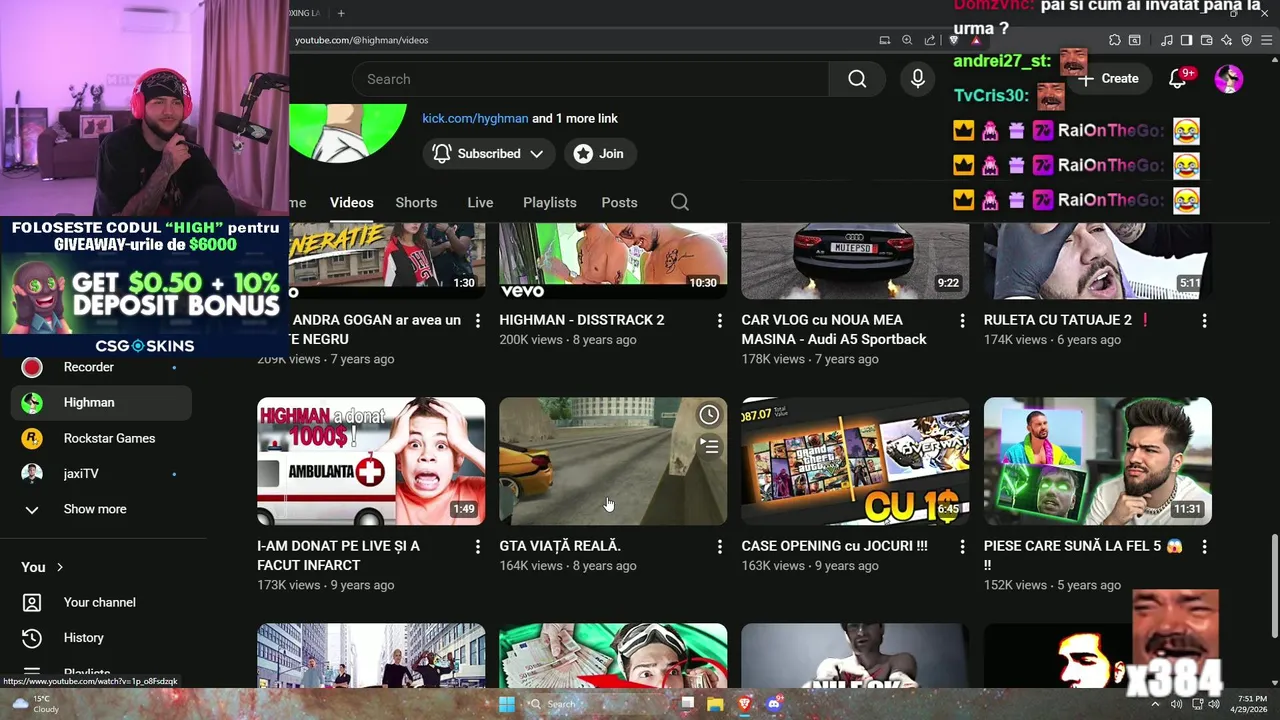Open Subscribed notification dropdown
The height and width of the screenshot is (720, 1280).
click(488, 153)
